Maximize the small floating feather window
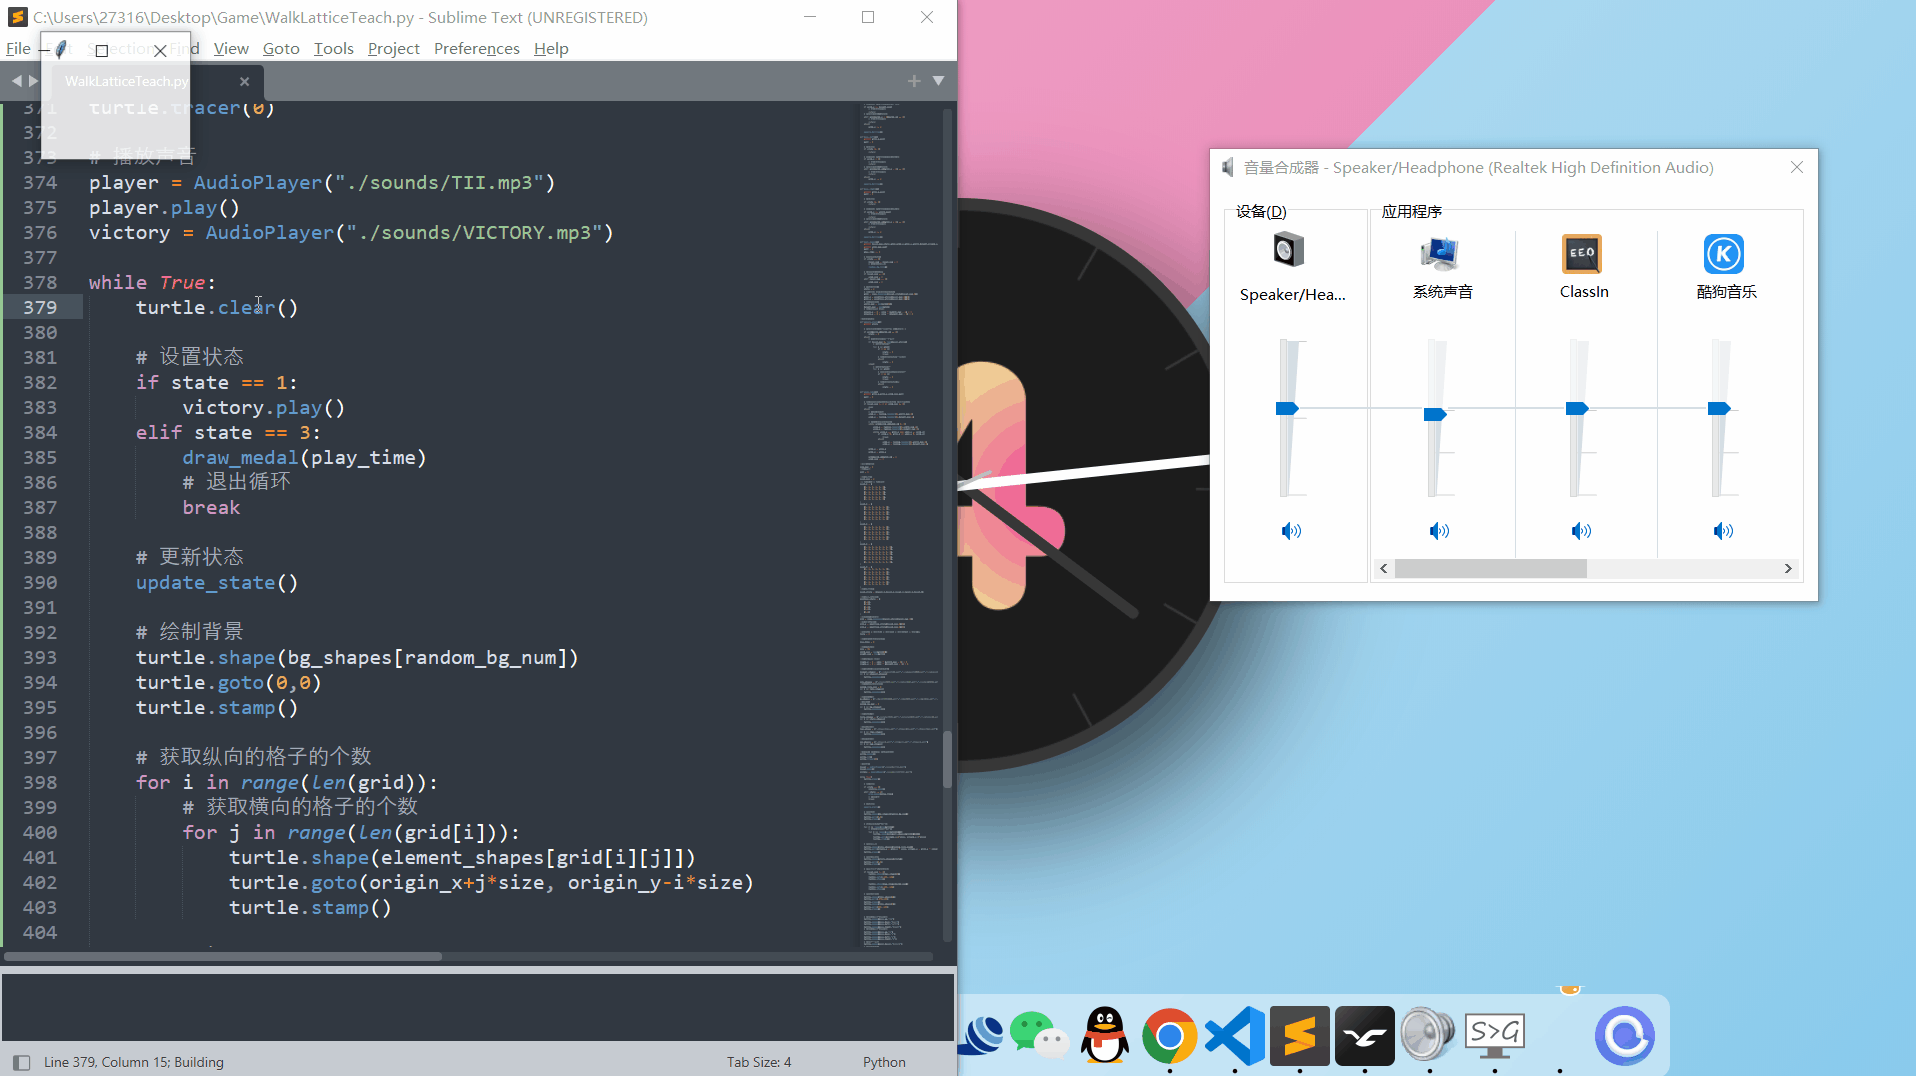Screen dimensions: 1916x1076 click(101, 50)
